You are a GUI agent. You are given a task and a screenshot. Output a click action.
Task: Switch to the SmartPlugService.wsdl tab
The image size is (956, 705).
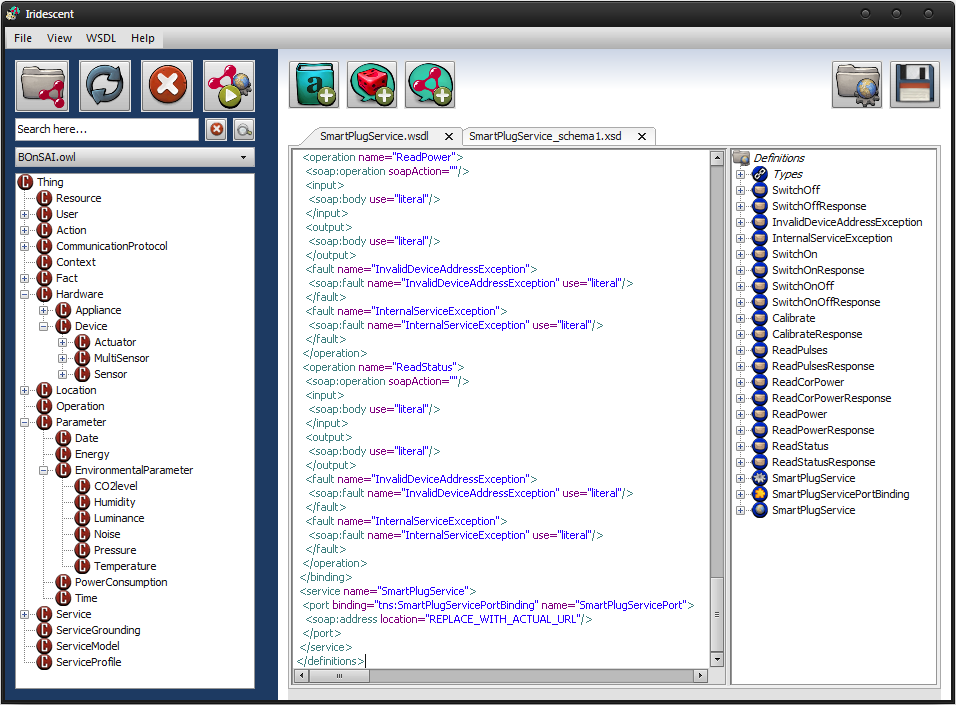point(374,136)
